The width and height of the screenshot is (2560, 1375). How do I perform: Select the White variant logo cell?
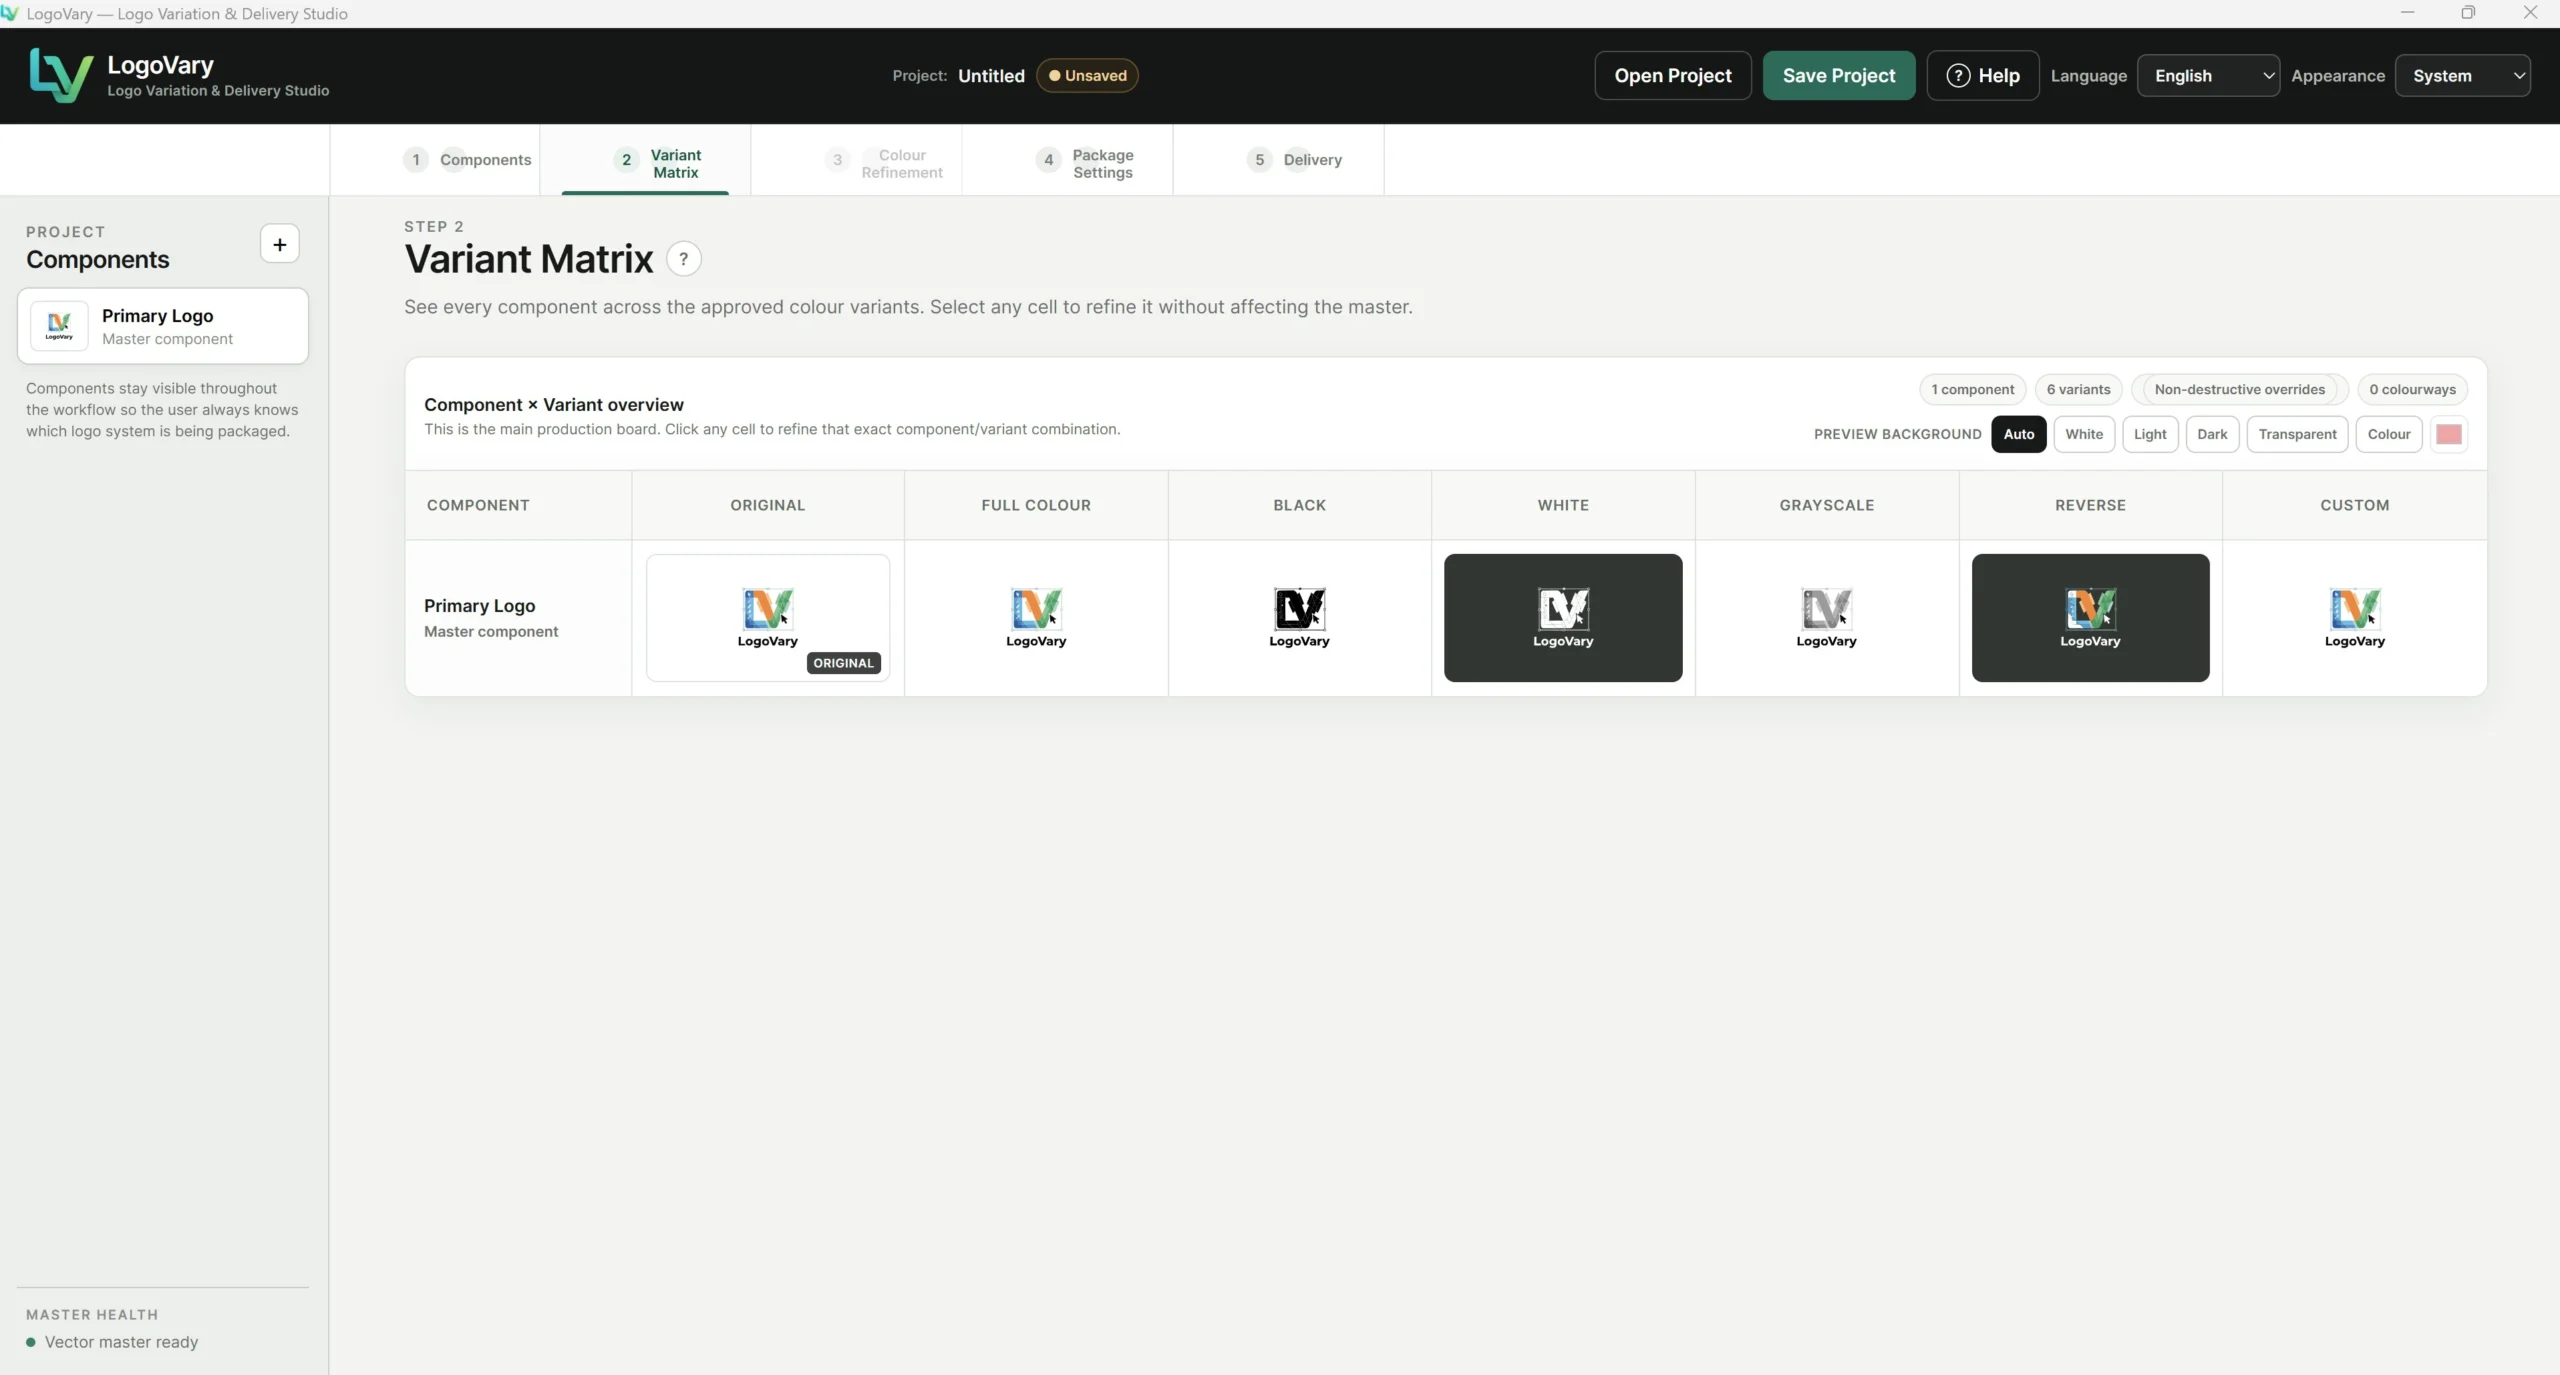[x=1563, y=618]
